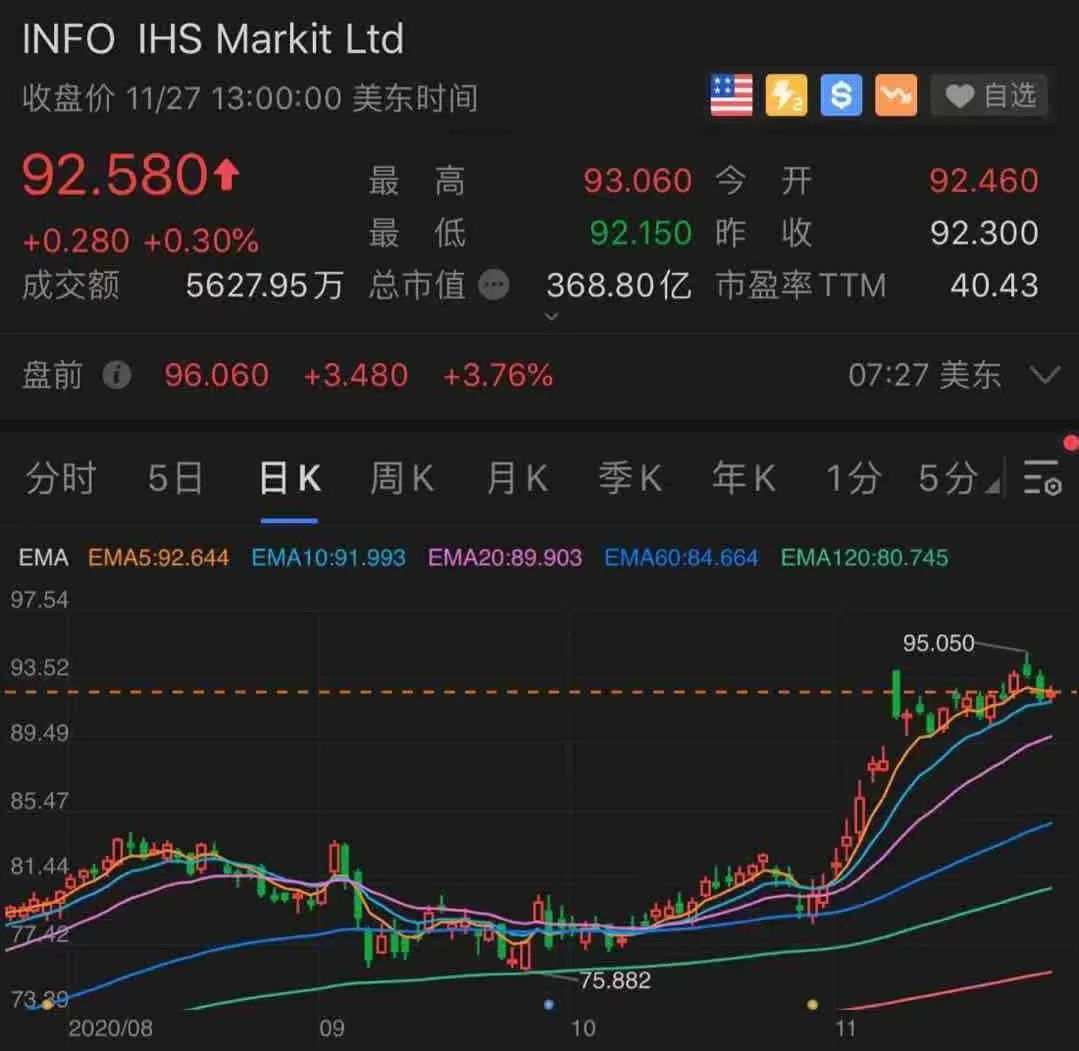1079x1051 pixels.
Task: Click the INFO IHS Markit Ltd title
Action: pyautogui.click(x=213, y=39)
